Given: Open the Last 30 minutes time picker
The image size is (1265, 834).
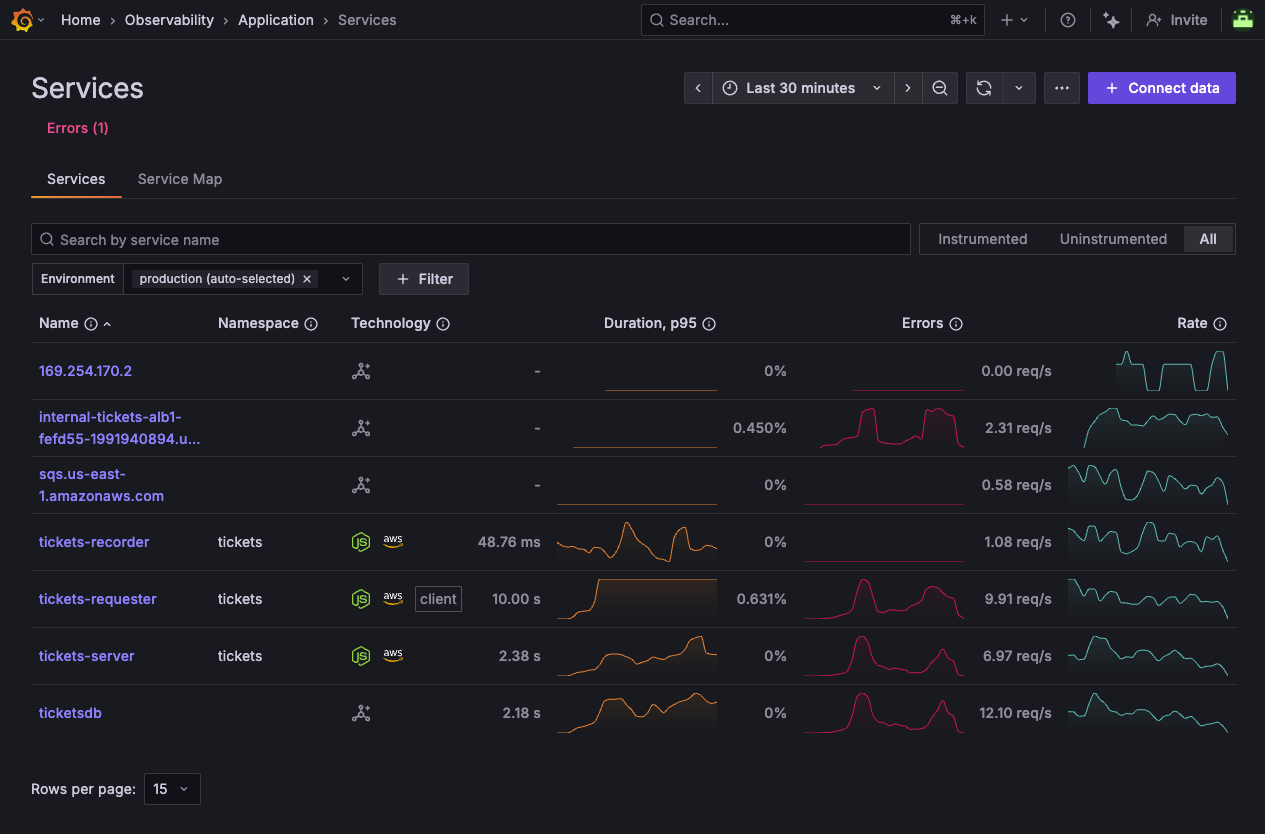Looking at the screenshot, I should pos(802,88).
